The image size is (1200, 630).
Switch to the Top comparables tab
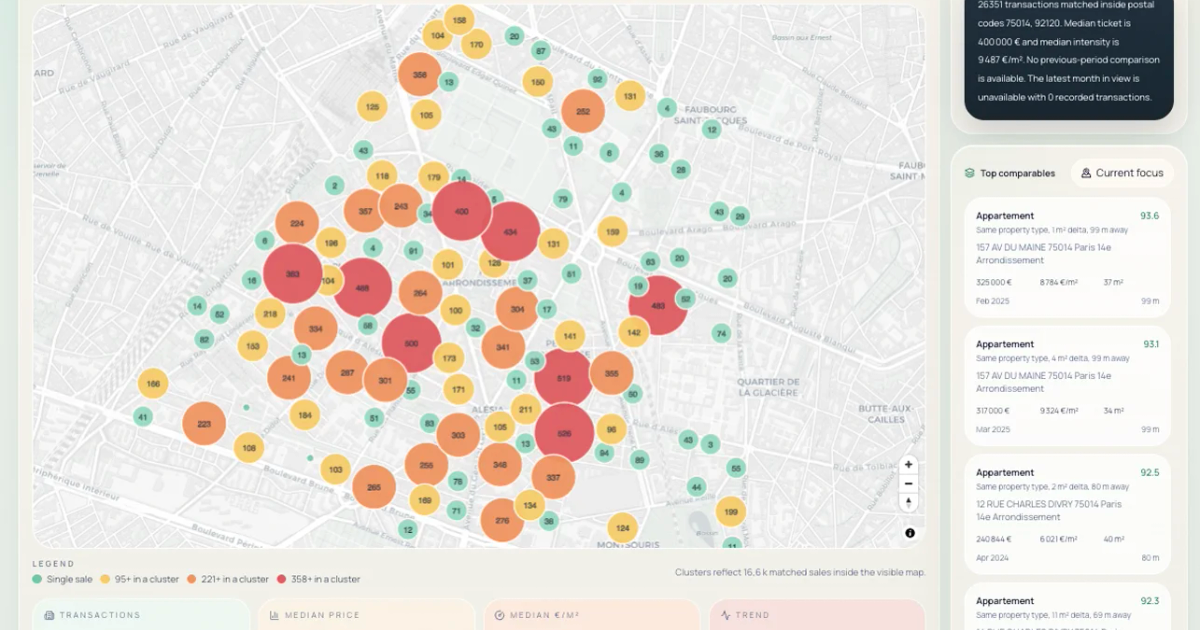click(x=1010, y=173)
